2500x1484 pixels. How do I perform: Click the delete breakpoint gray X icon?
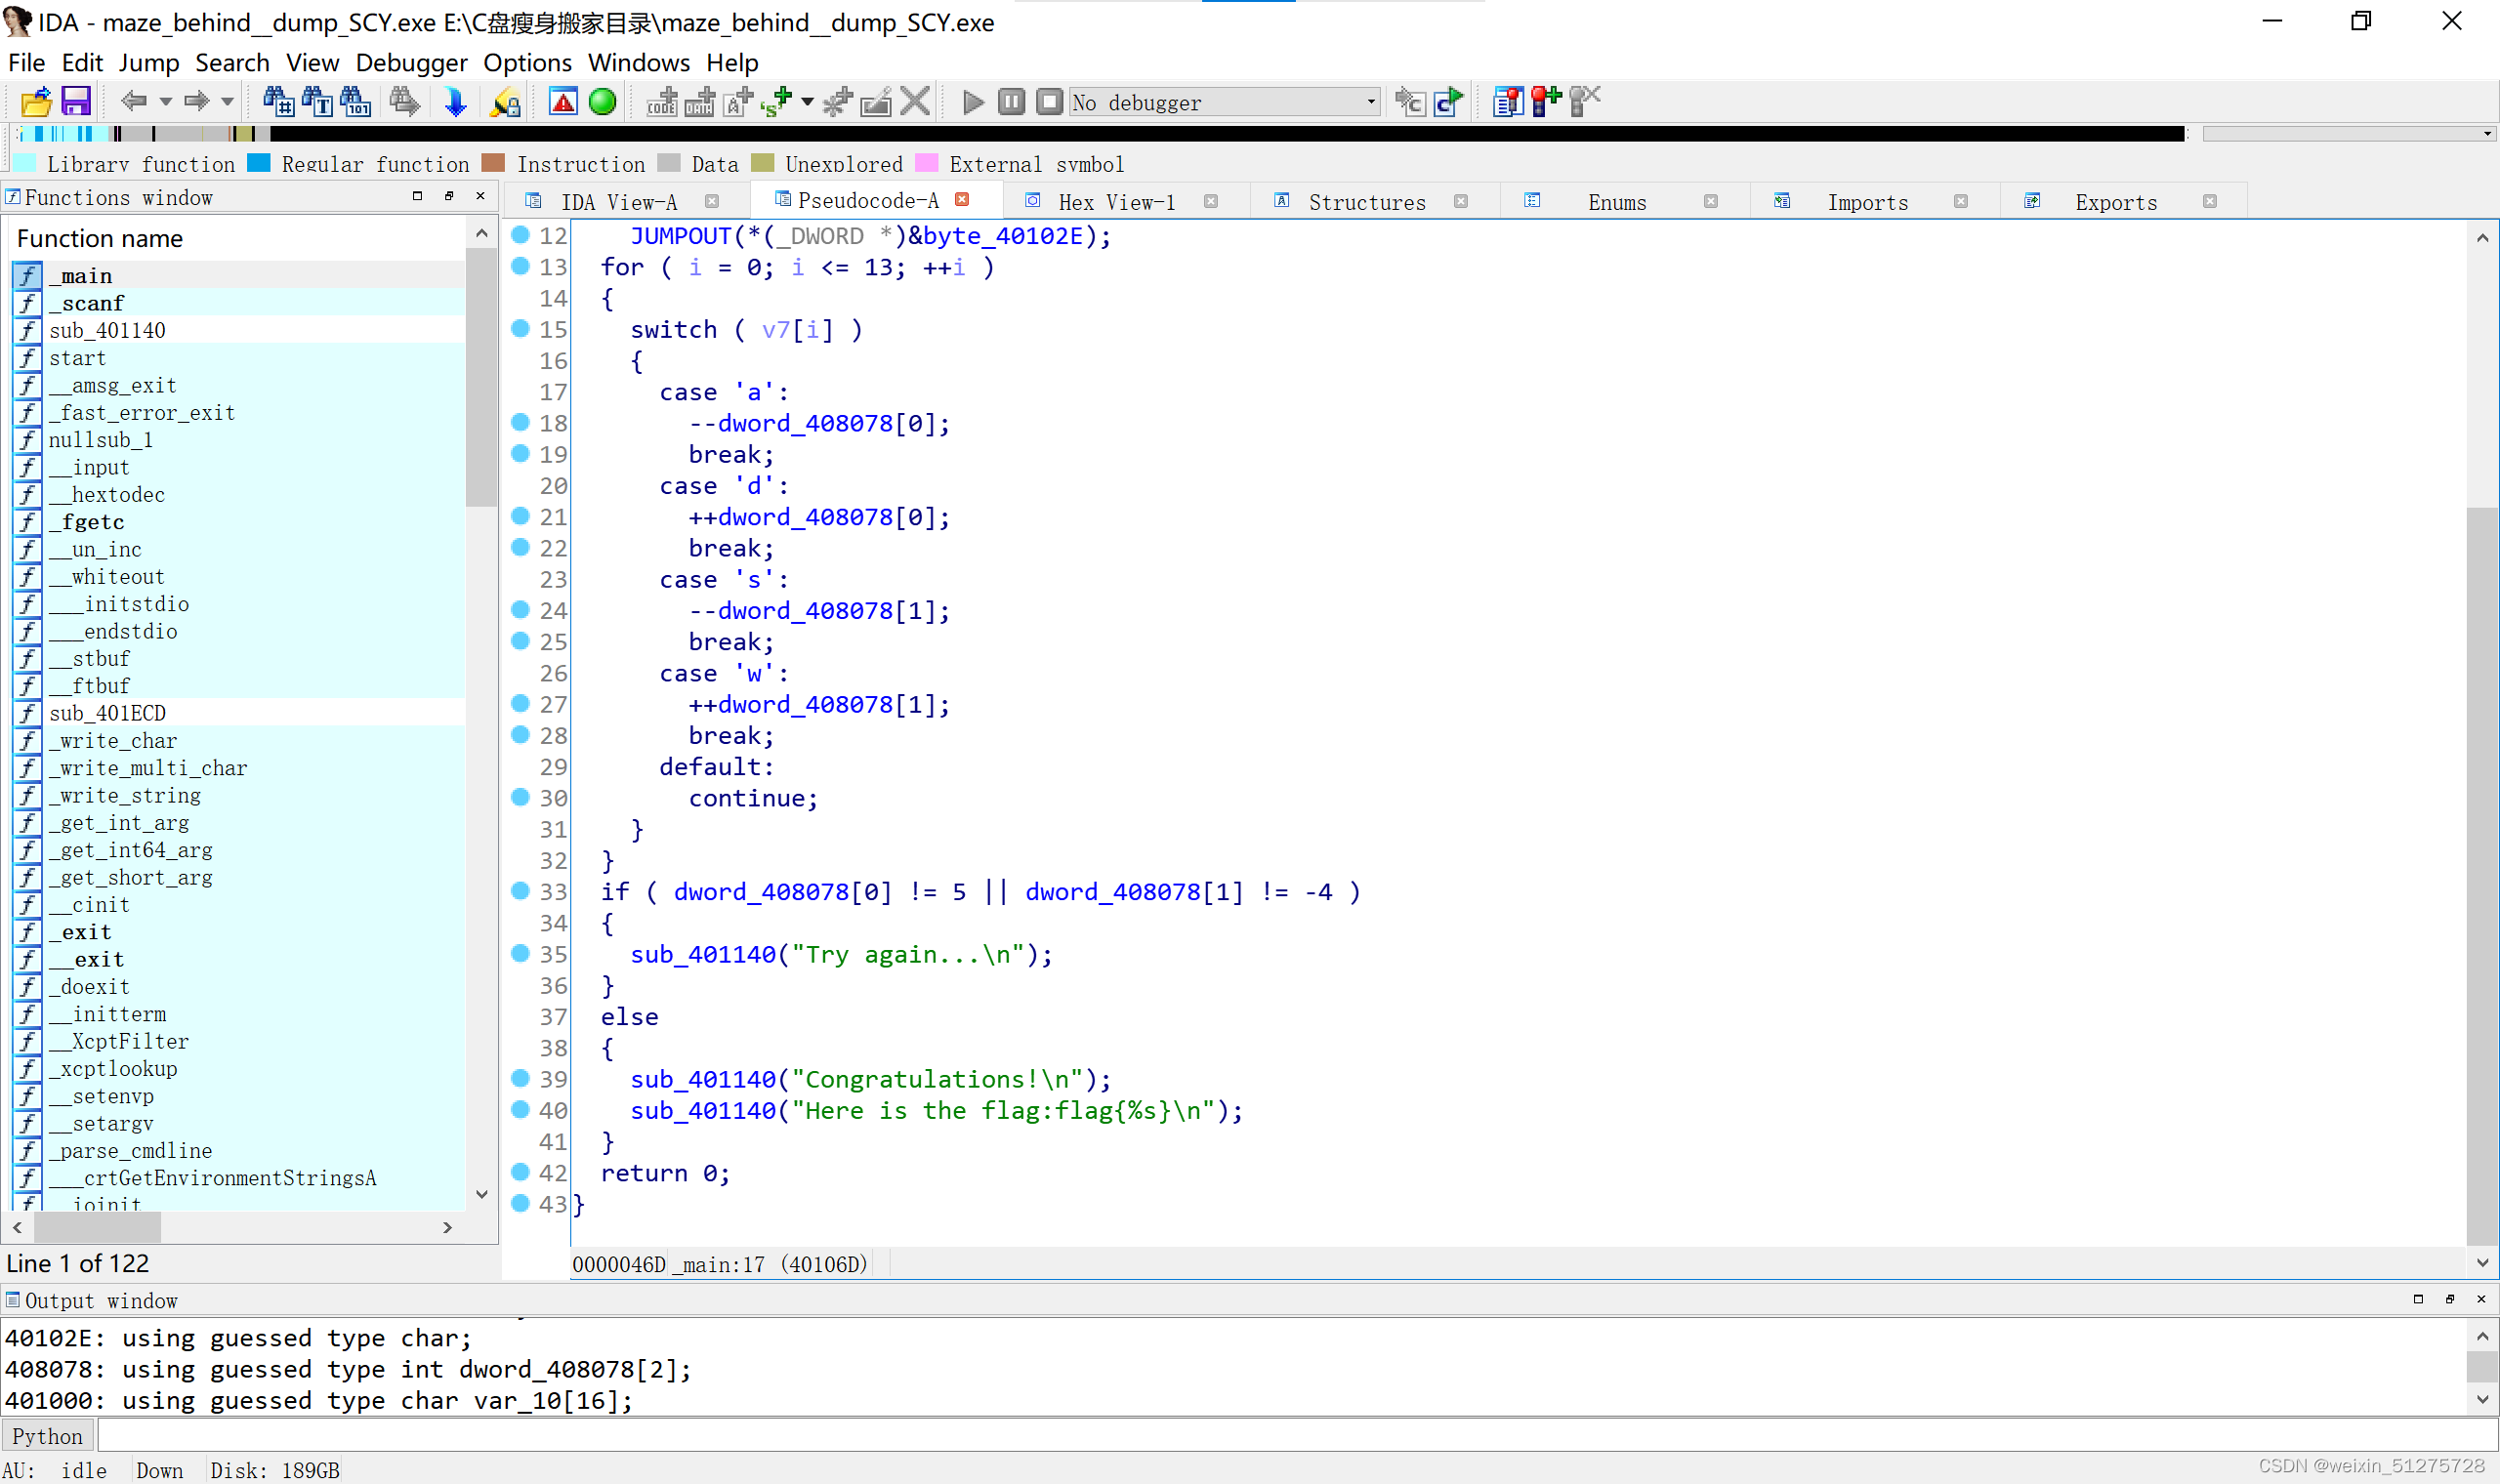click(x=1585, y=102)
